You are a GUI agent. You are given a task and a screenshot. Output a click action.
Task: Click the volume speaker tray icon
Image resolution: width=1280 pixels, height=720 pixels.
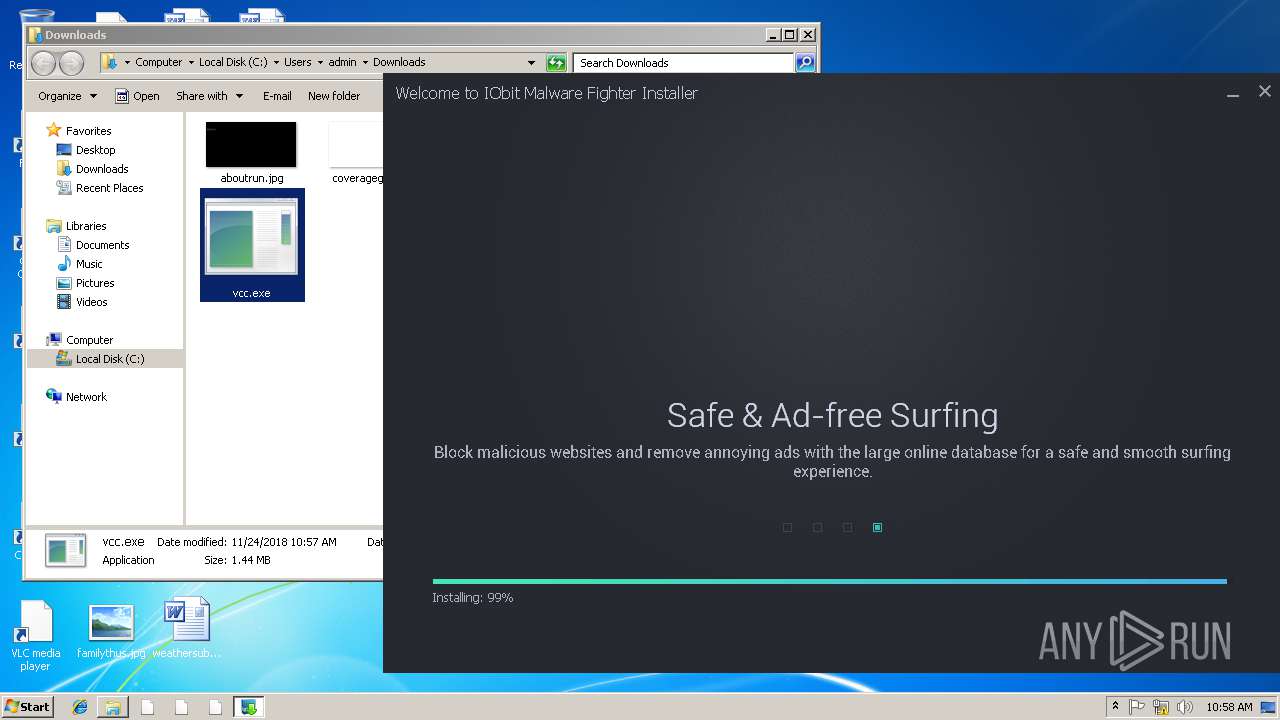(1184, 707)
